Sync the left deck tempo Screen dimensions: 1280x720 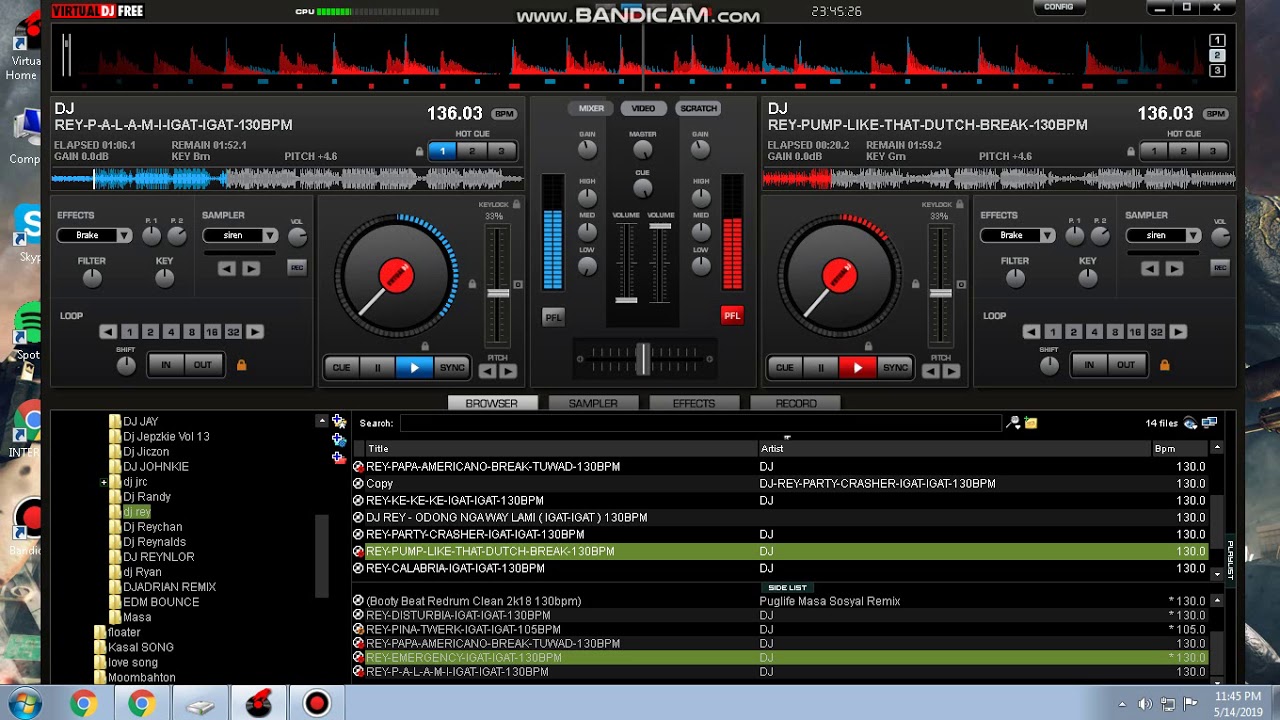[452, 368]
